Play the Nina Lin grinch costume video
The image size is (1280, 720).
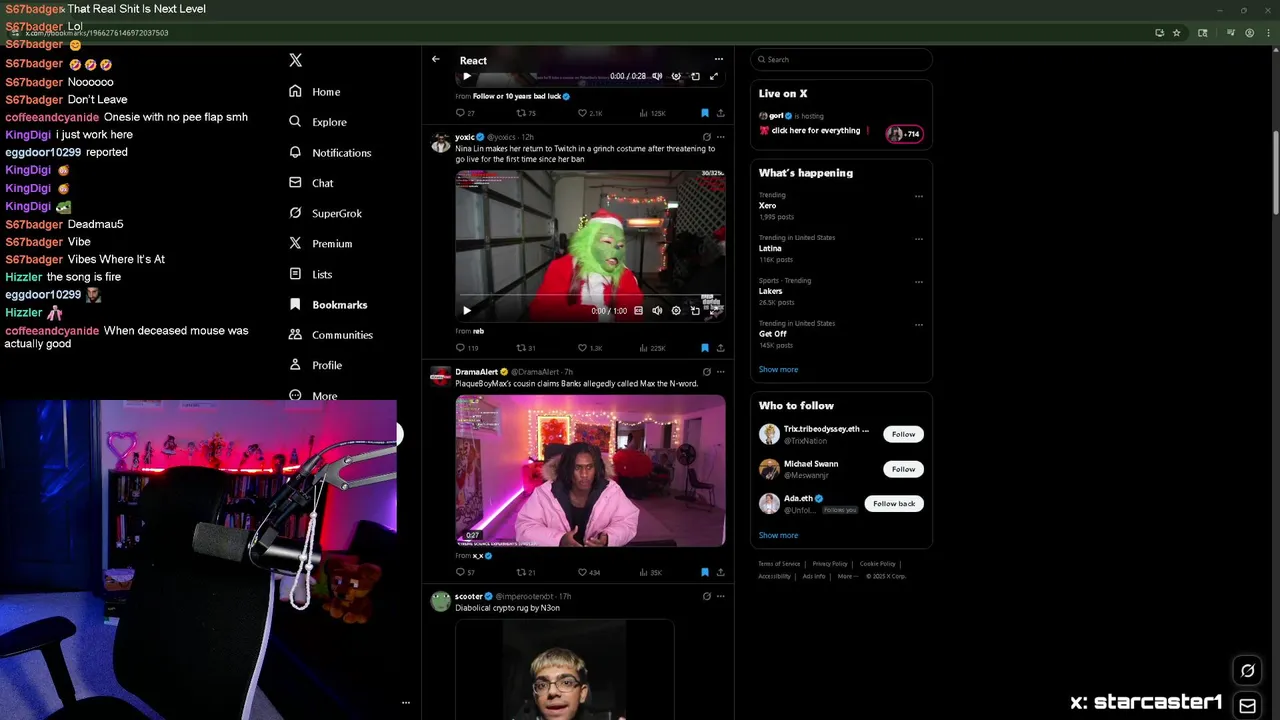coord(466,311)
